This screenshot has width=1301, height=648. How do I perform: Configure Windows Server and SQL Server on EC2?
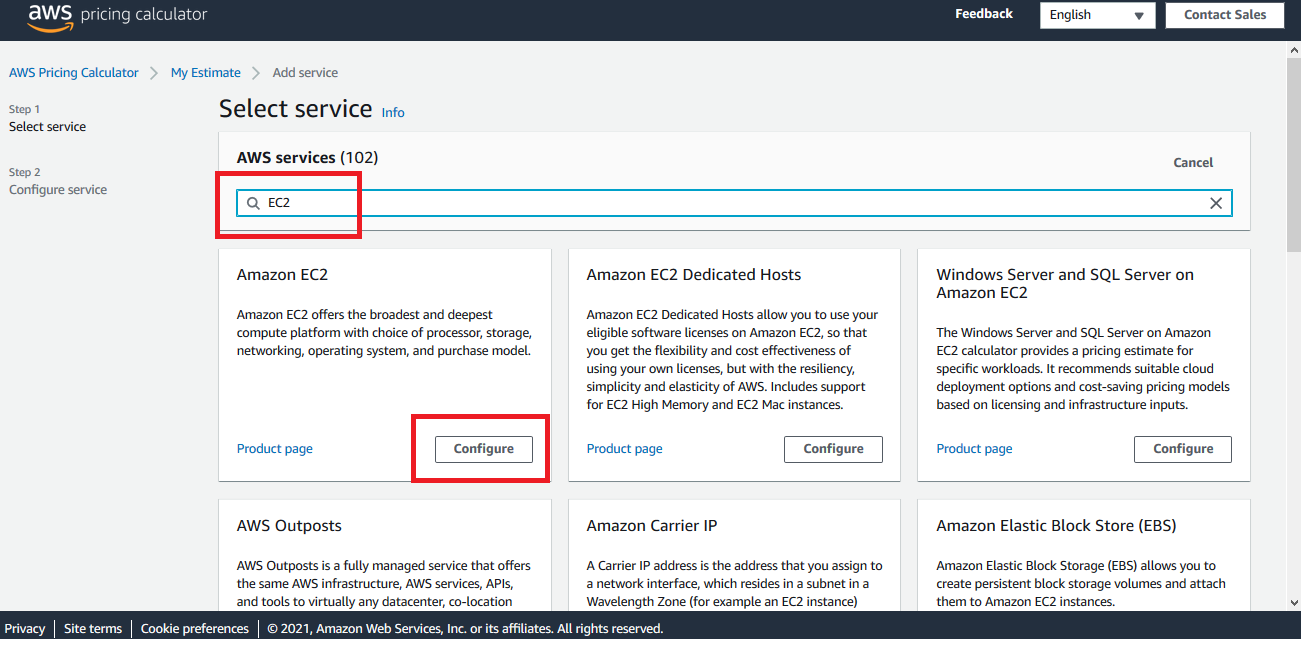click(1183, 449)
